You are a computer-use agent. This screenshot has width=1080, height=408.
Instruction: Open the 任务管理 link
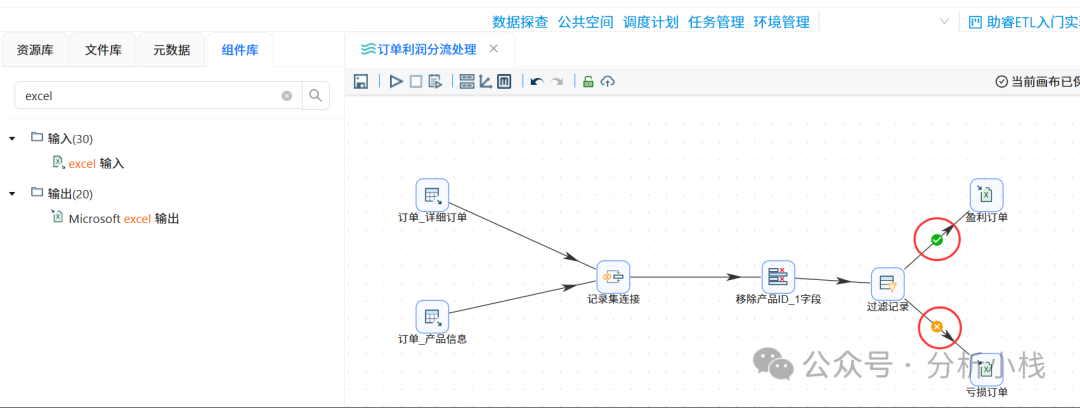click(x=716, y=22)
